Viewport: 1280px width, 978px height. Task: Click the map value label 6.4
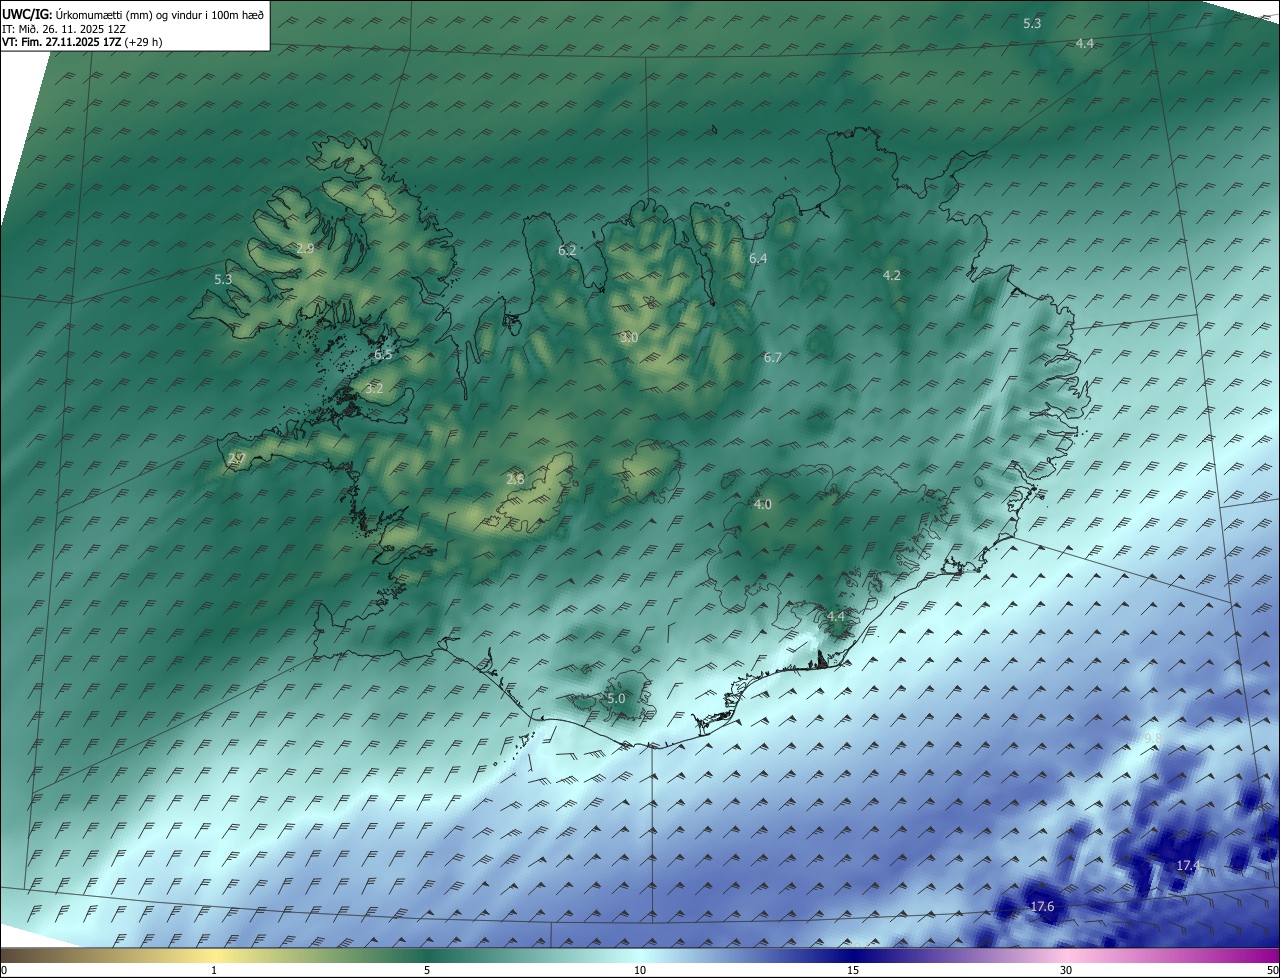758,258
